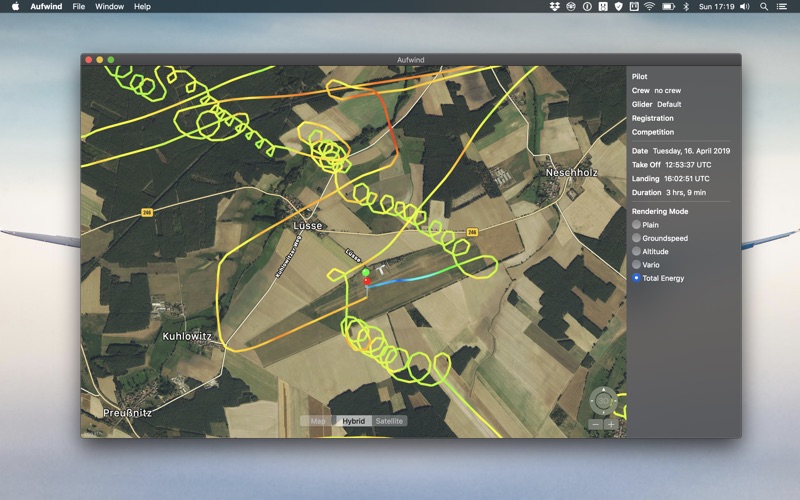
Task: Minimize the Aufwind window
Action: click(99, 60)
